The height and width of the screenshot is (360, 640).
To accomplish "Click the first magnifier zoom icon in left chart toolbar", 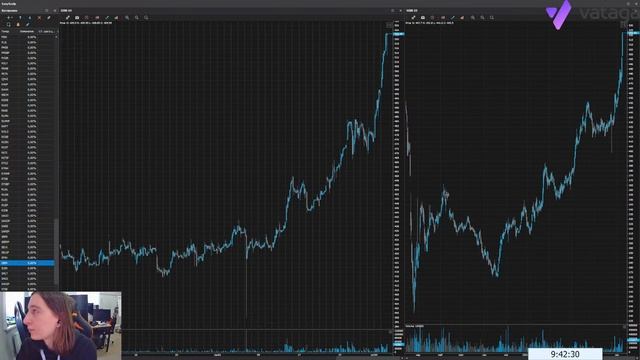I will [127, 18].
